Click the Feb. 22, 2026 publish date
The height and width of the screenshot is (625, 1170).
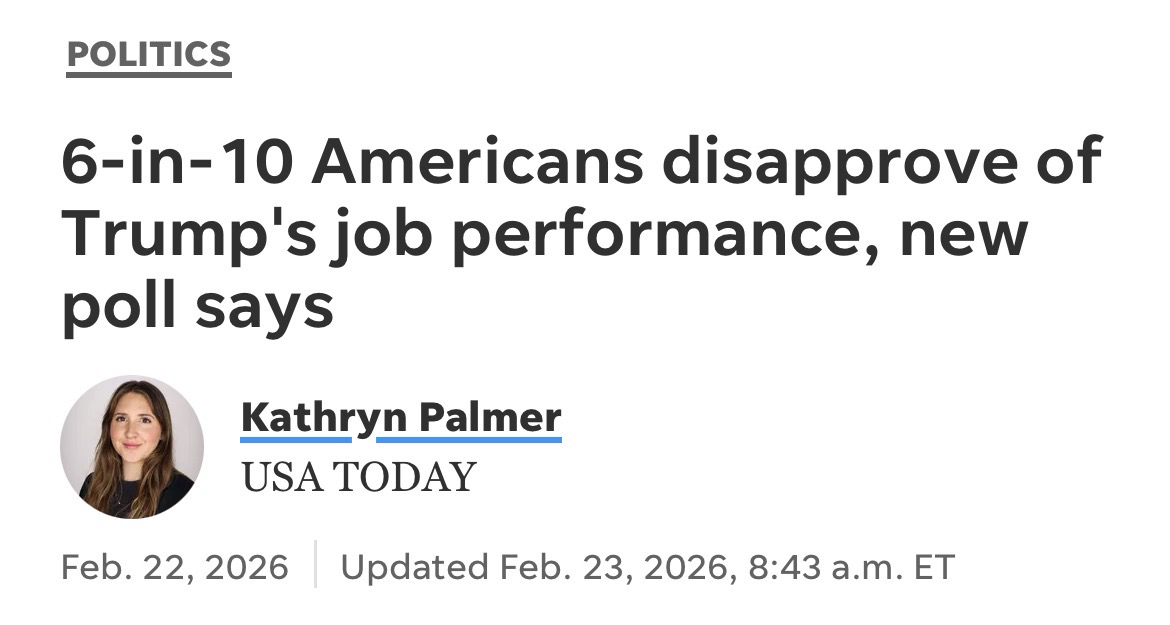tap(174, 567)
